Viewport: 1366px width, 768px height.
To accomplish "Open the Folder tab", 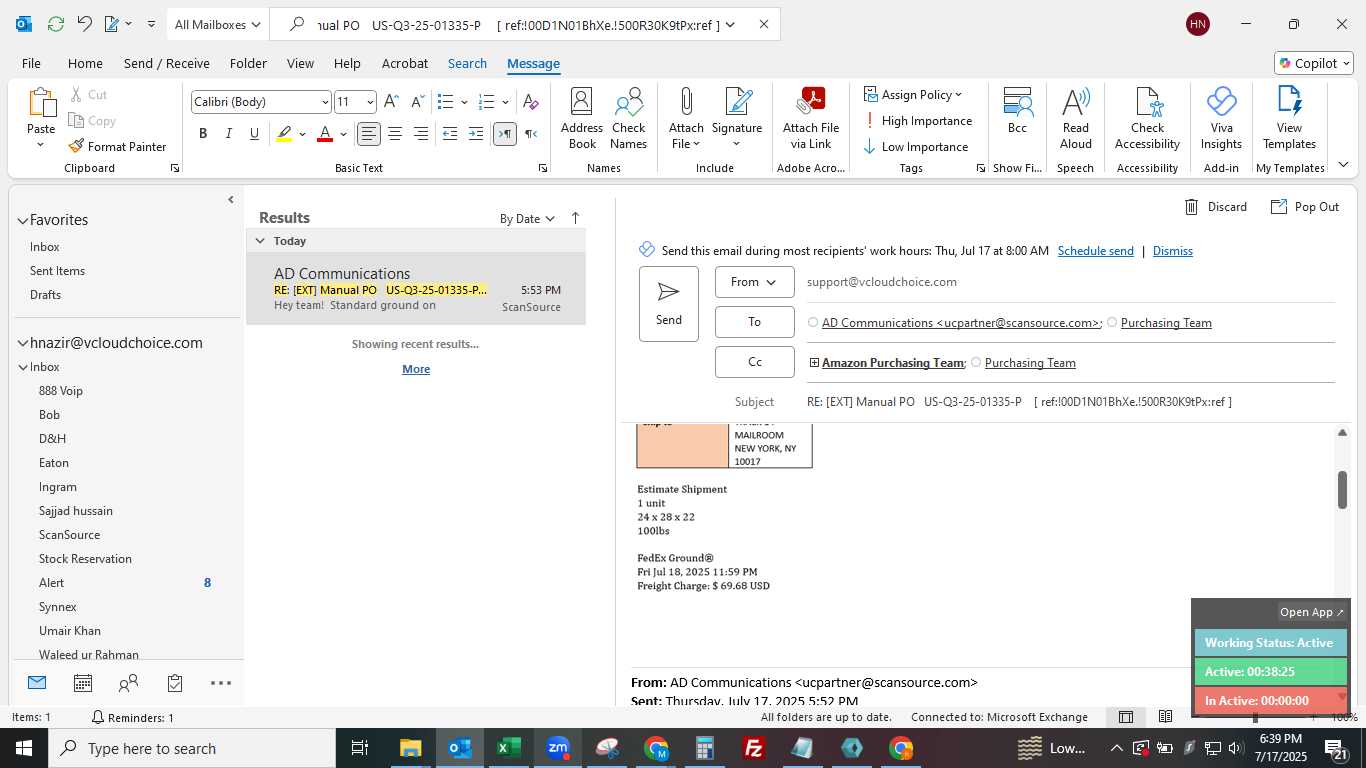I will [248, 63].
